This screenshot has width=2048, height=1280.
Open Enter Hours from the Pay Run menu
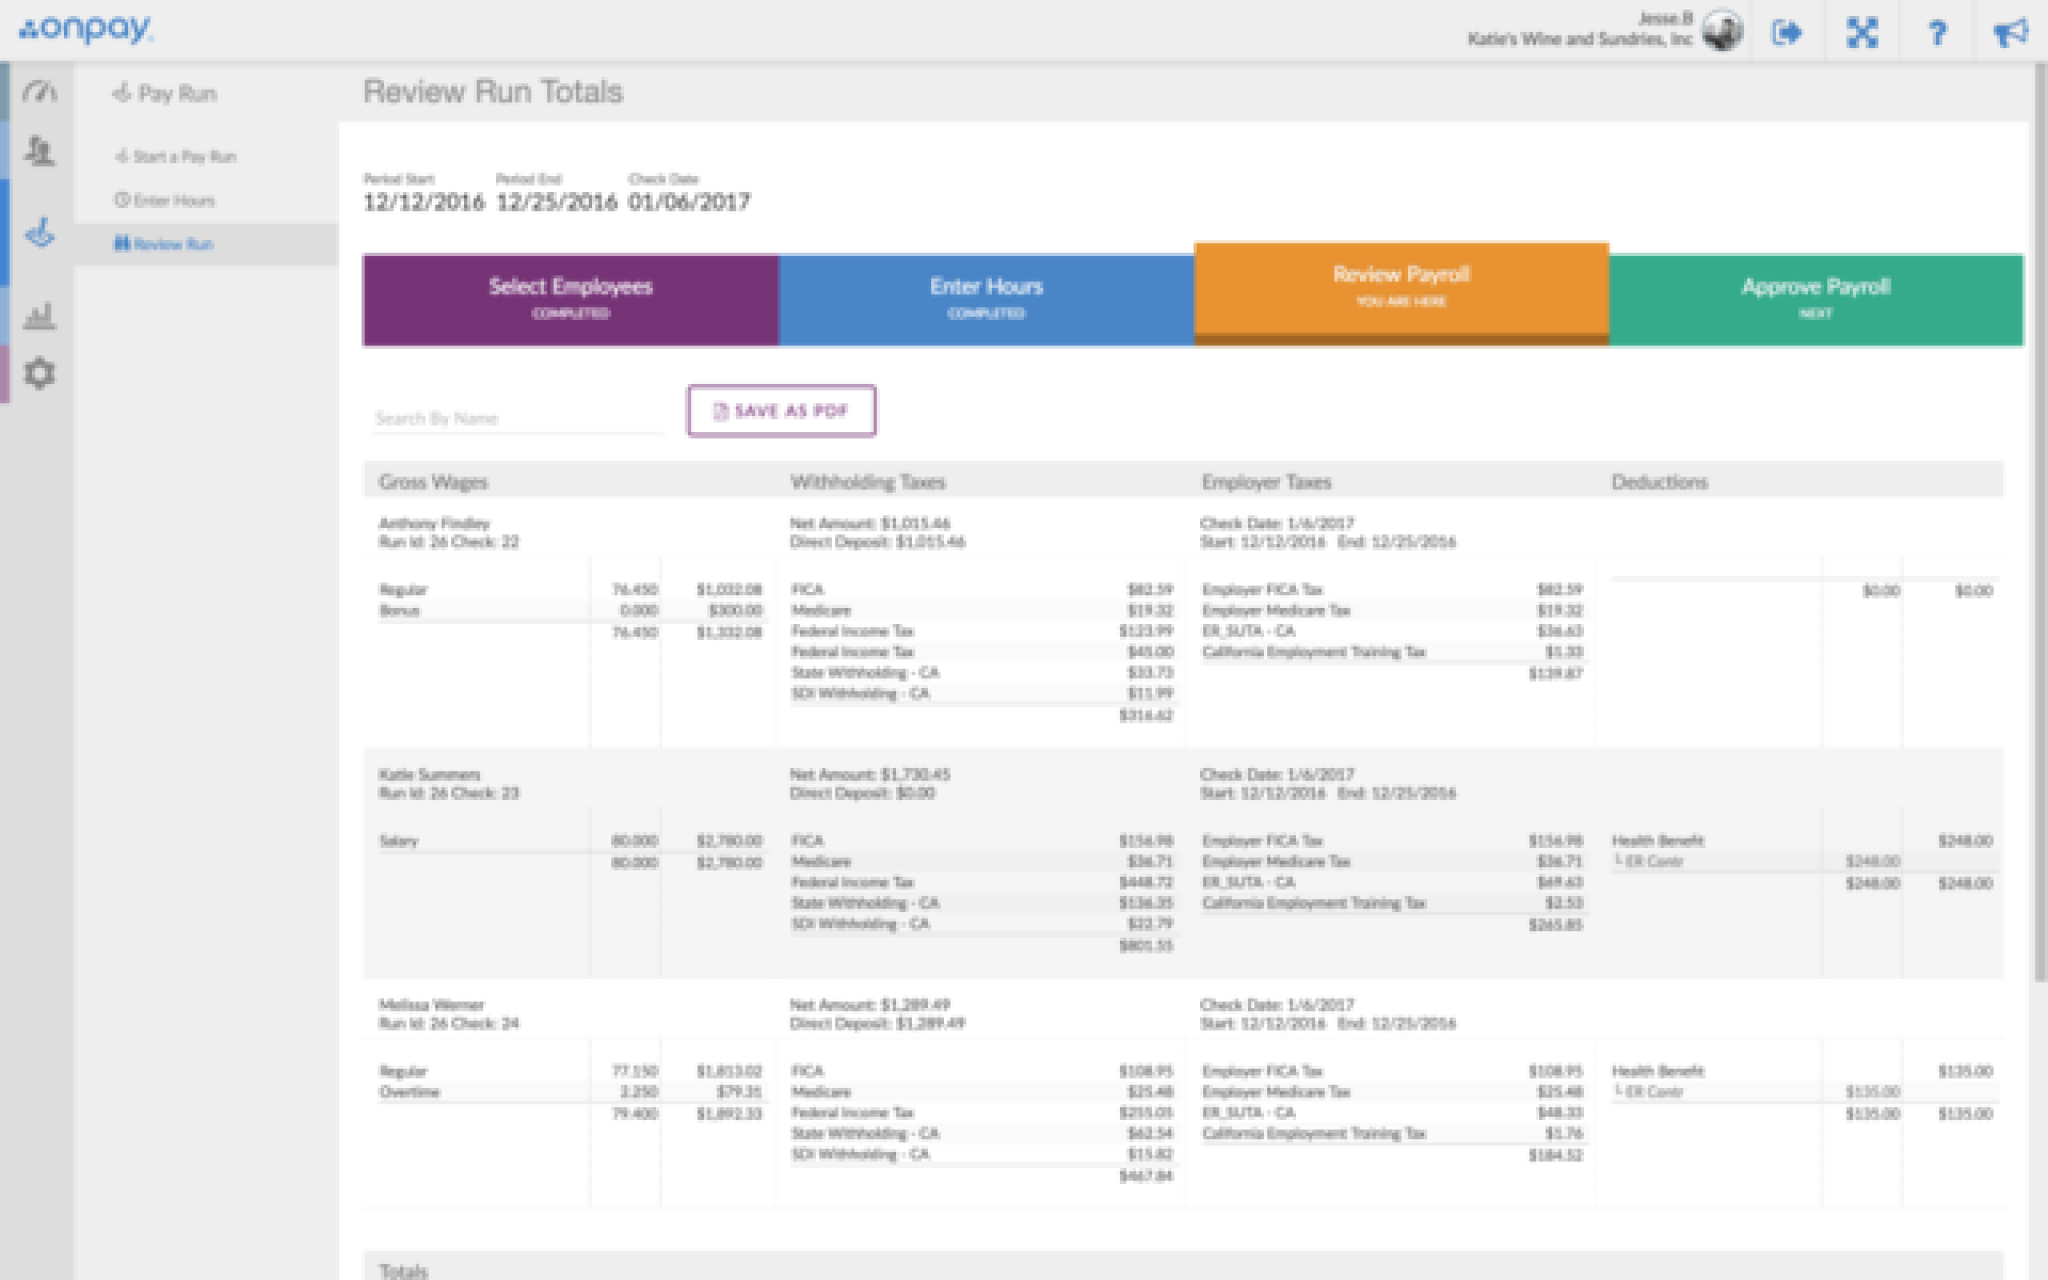click(170, 200)
